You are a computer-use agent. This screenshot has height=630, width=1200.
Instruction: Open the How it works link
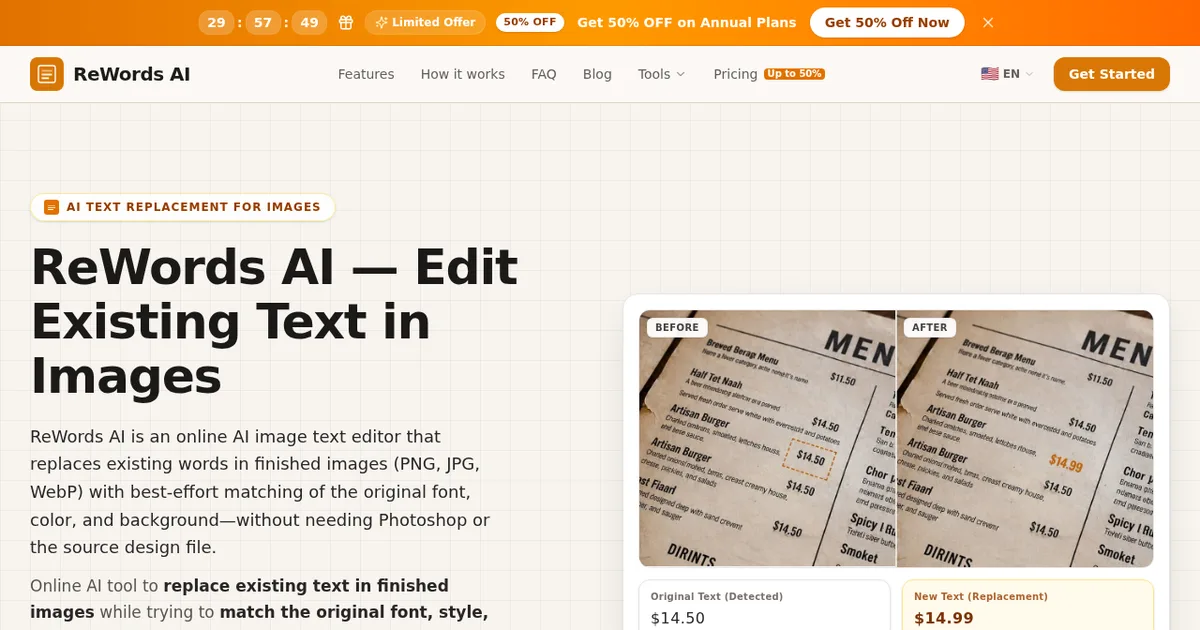[463, 74]
